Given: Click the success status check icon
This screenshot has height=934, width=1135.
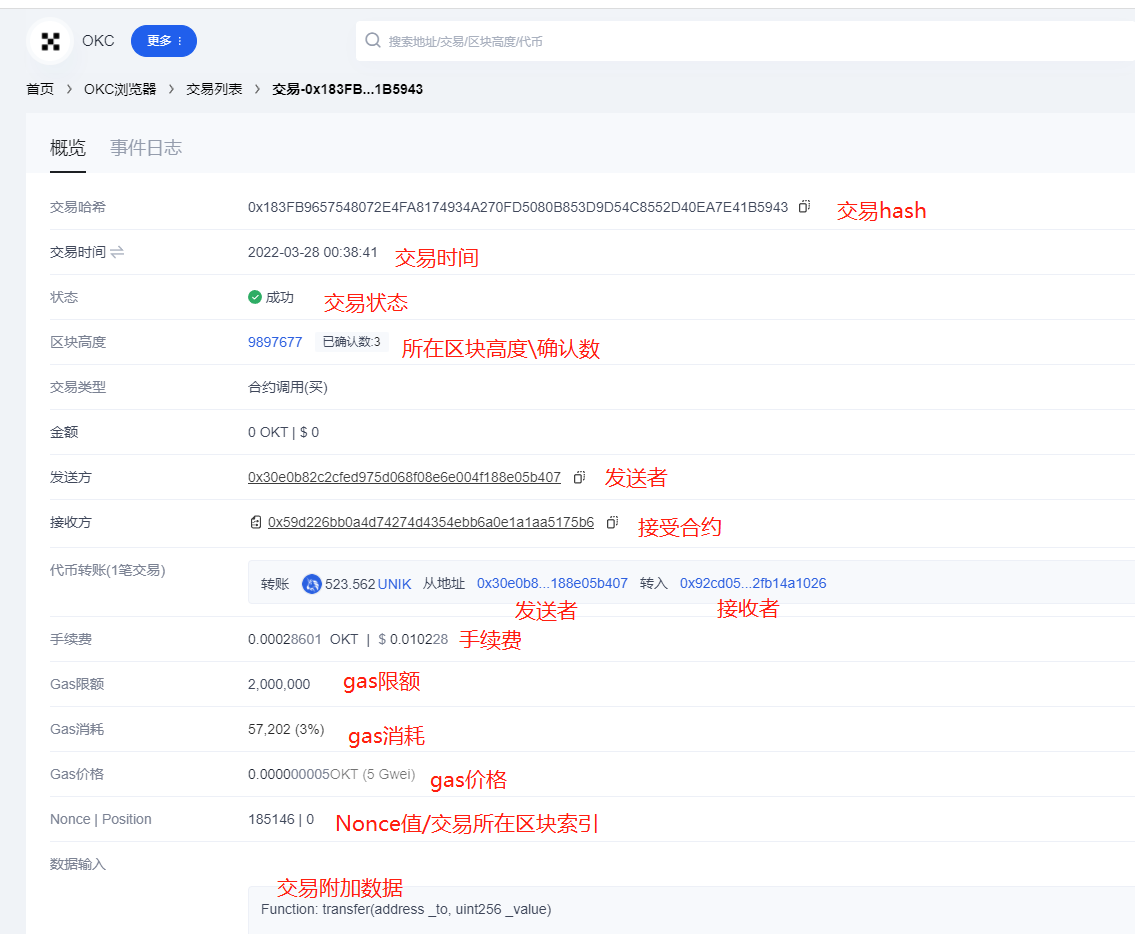Looking at the screenshot, I should (254, 297).
